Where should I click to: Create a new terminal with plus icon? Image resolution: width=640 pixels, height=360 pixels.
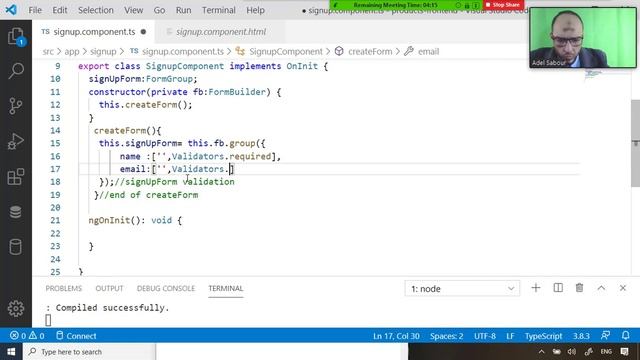[x=536, y=288]
